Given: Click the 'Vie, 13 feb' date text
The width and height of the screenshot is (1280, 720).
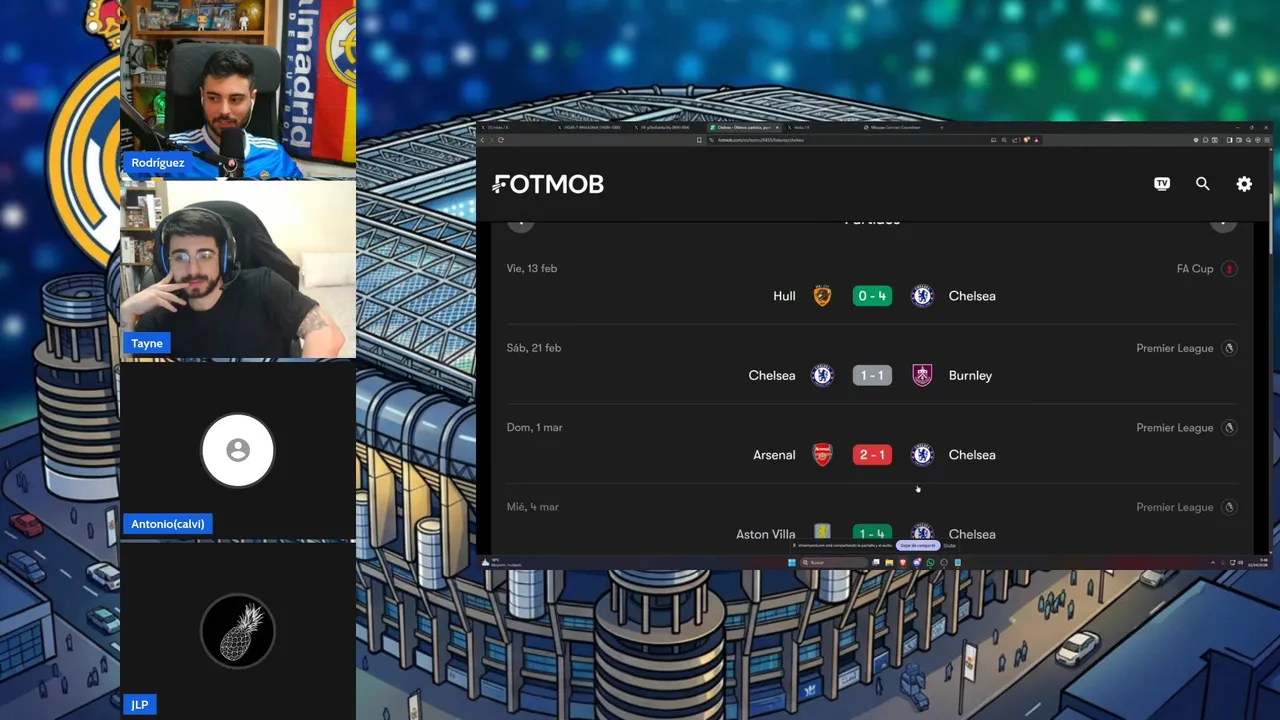Looking at the screenshot, I should [x=532, y=268].
